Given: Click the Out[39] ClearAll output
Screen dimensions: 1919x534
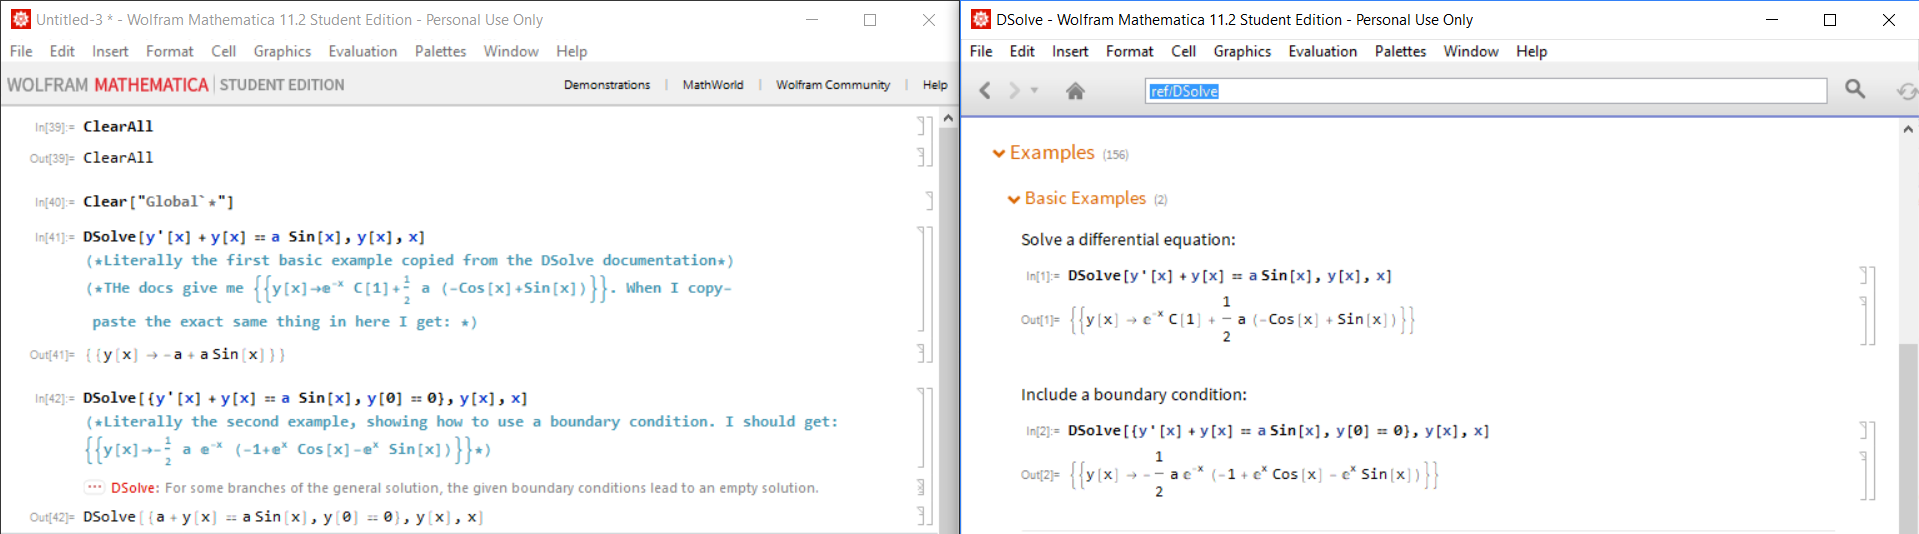Looking at the screenshot, I should [118, 158].
